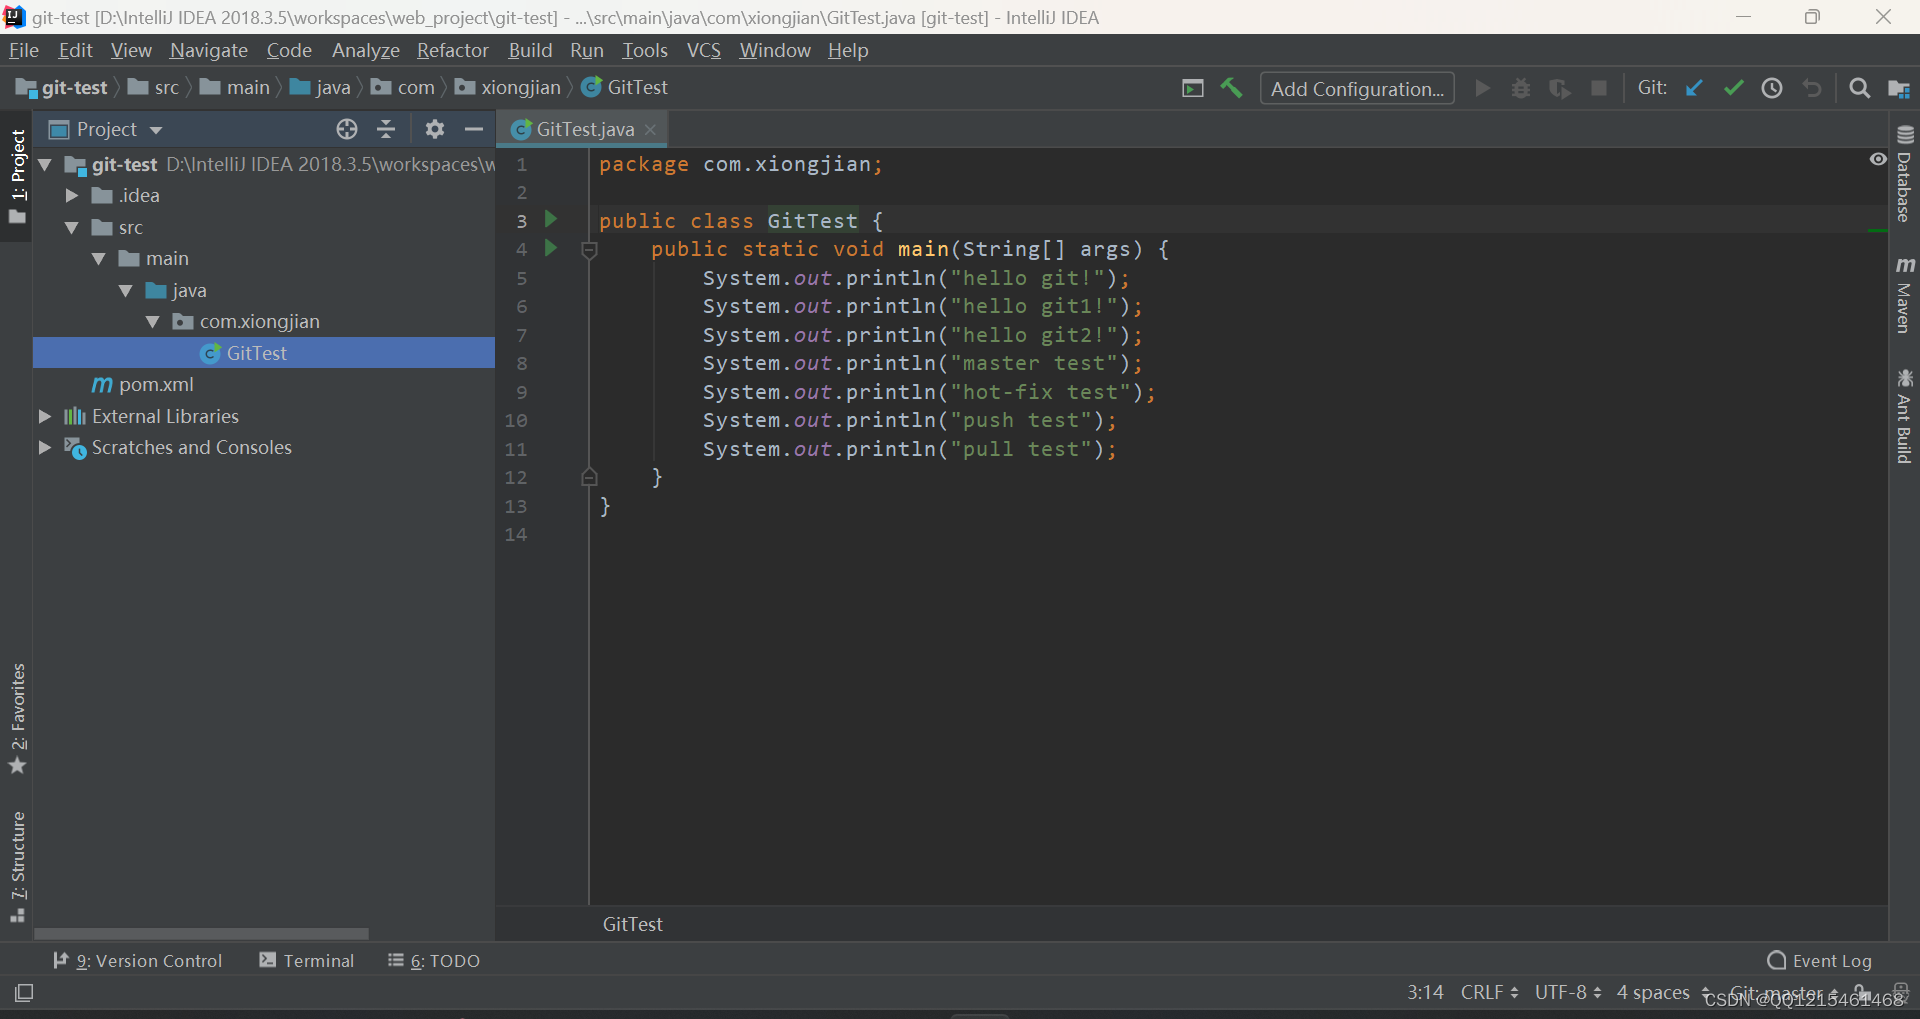Screen dimensions: 1920x1019
Task: Toggle the 1: Project side tab
Action: (x=17, y=177)
